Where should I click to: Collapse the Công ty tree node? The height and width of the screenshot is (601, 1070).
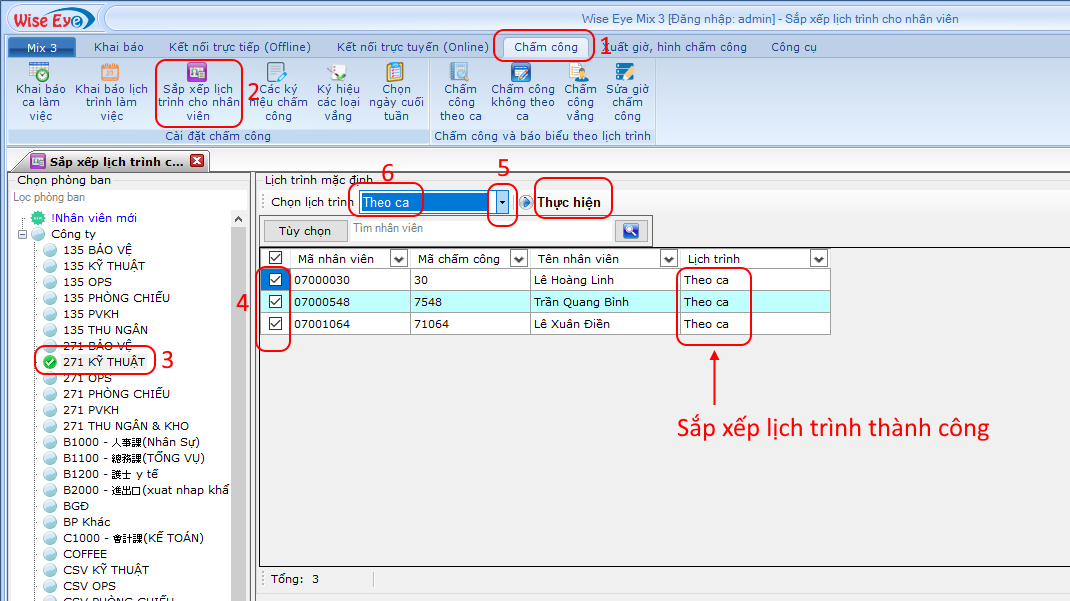pos(23,234)
